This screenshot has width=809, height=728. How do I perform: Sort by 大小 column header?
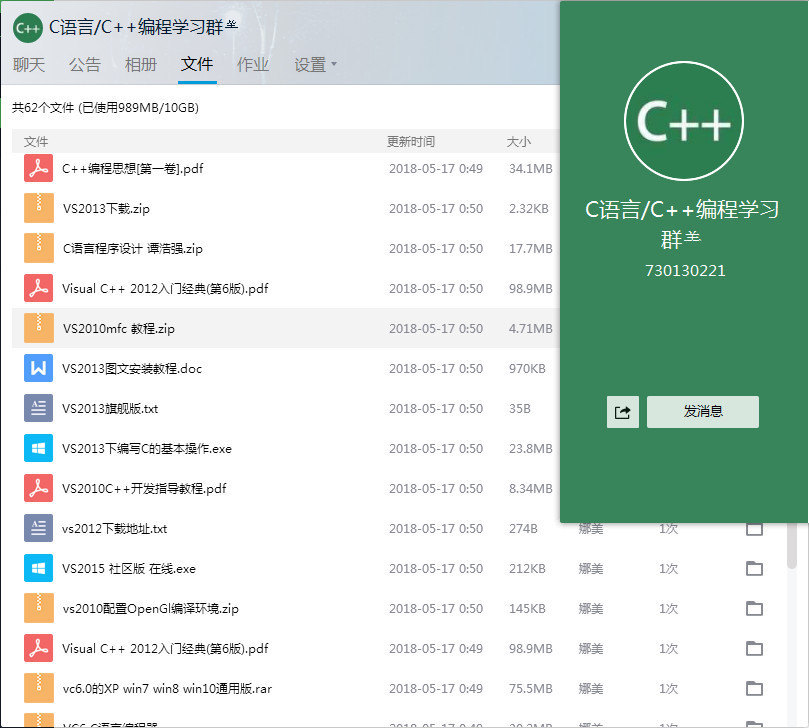518,141
